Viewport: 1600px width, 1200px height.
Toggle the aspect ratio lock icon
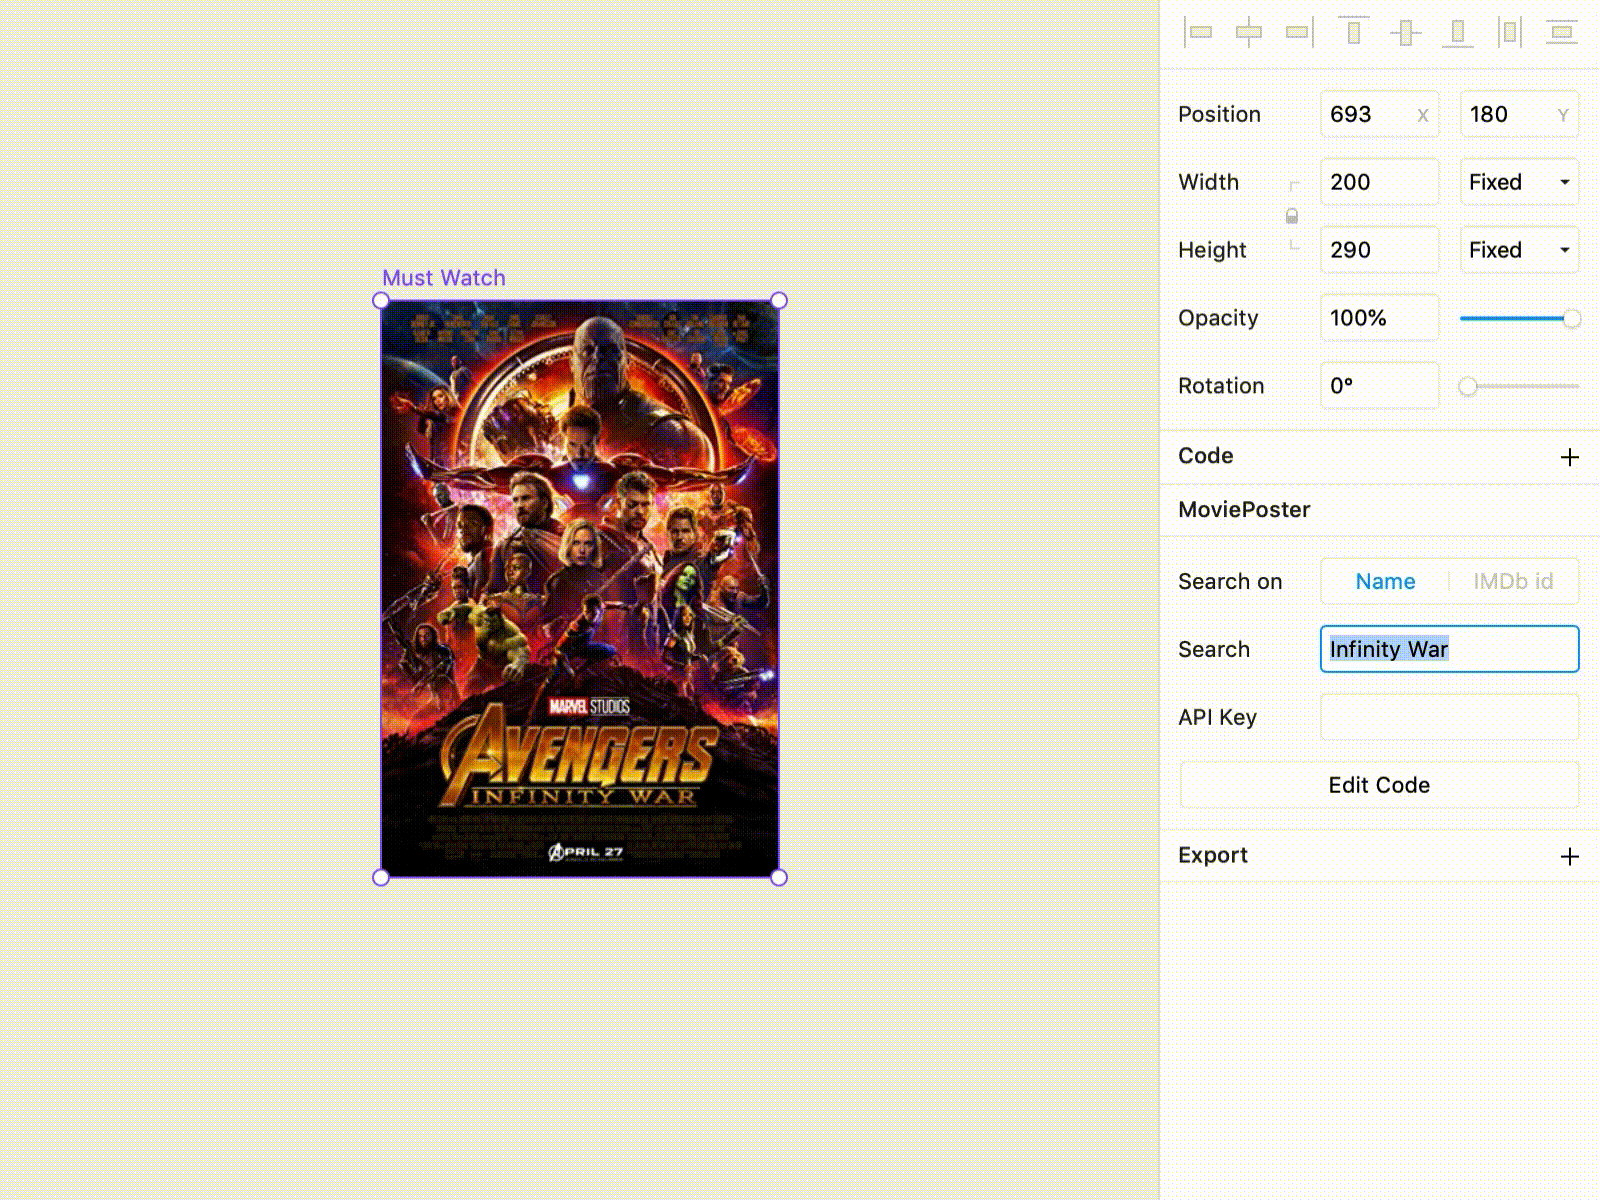coord(1292,216)
